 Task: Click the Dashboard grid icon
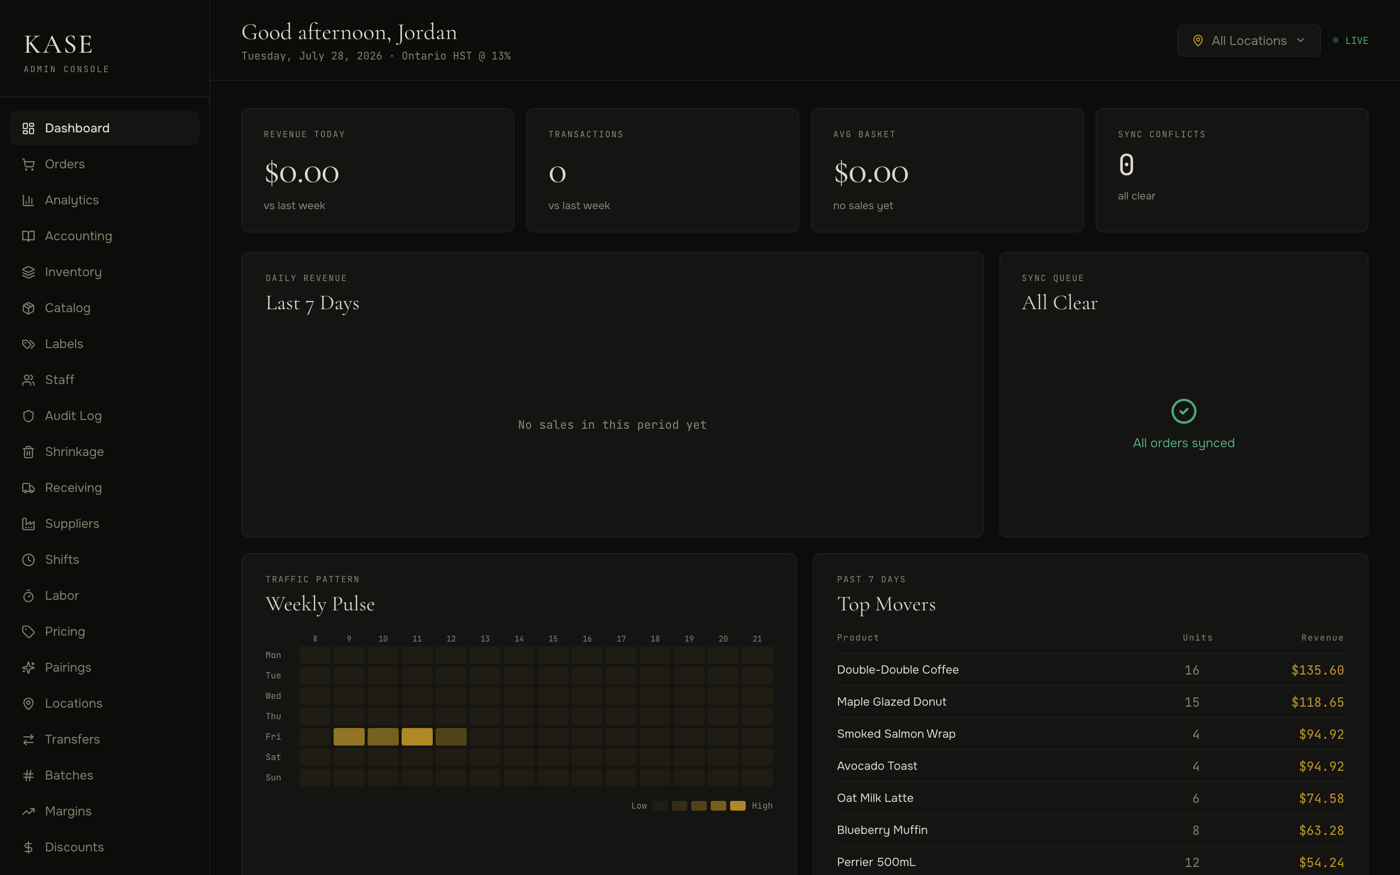[28, 128]
